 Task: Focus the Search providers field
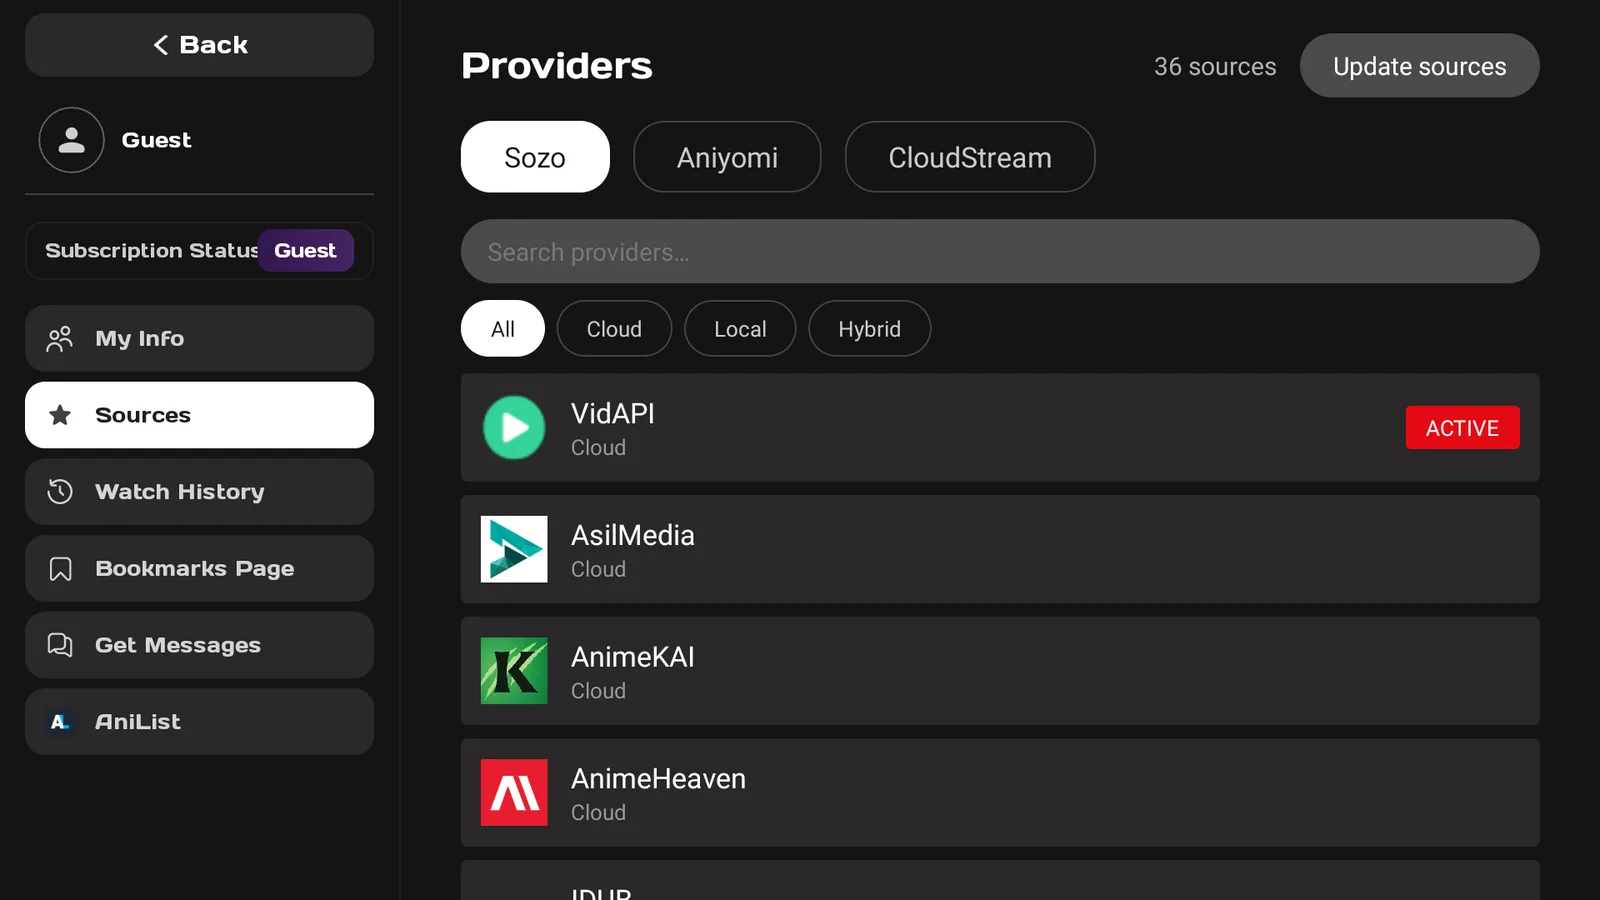tap(1000, 252)
